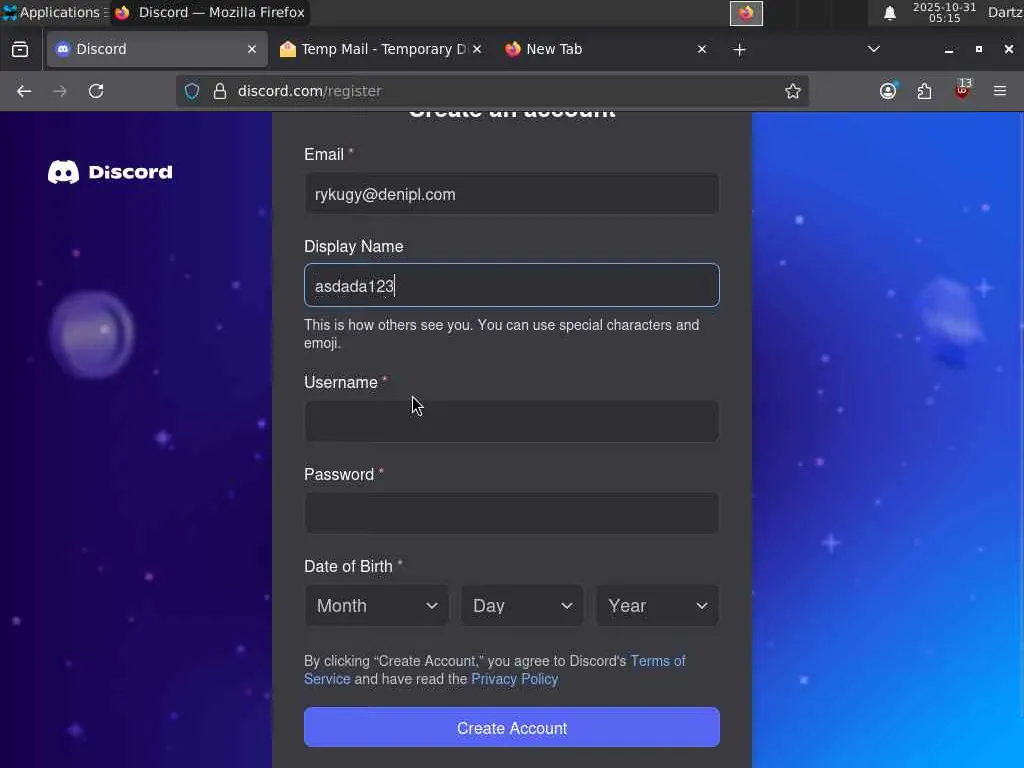Click the display name helper text
1024x768 pixels.
click(x=502, y=334)
